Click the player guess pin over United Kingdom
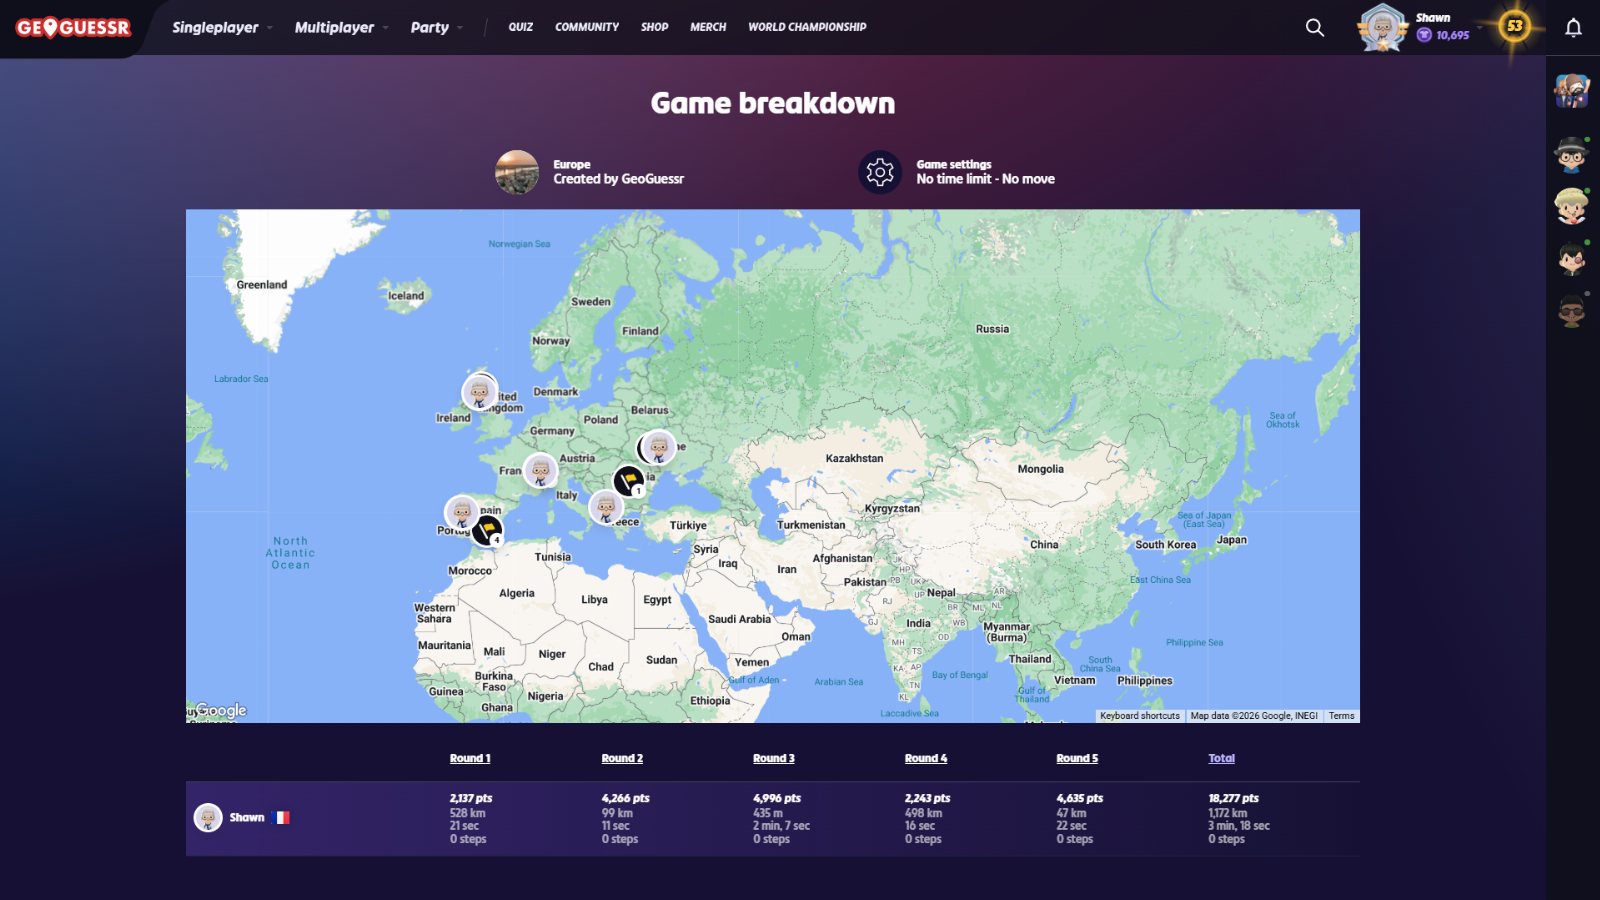 (480, 392)
